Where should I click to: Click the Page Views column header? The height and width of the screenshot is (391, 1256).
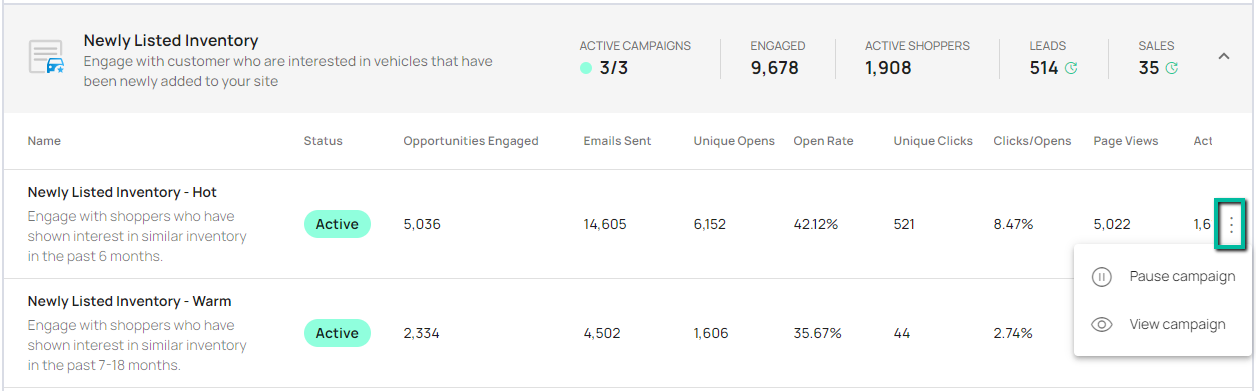click(x=1126, y=141)
